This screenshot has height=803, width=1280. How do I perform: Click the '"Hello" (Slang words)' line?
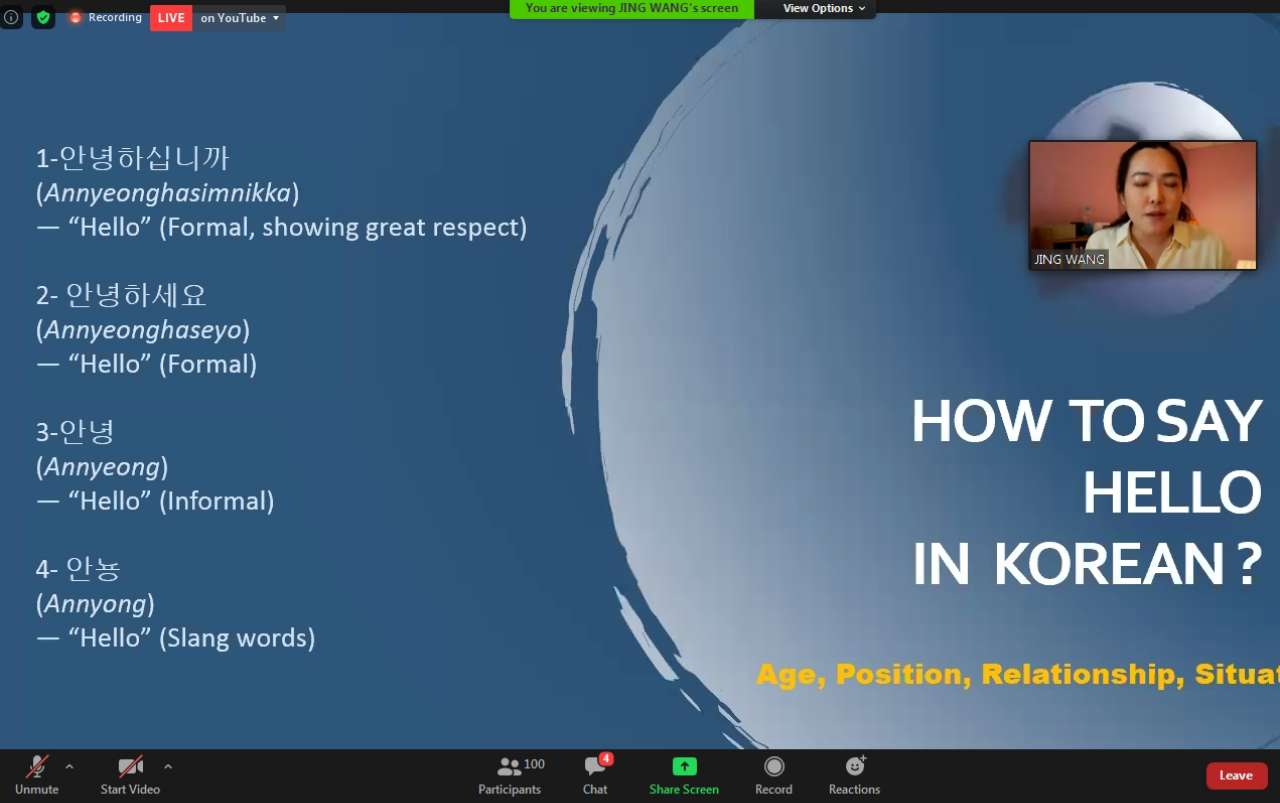pos(176,637)
